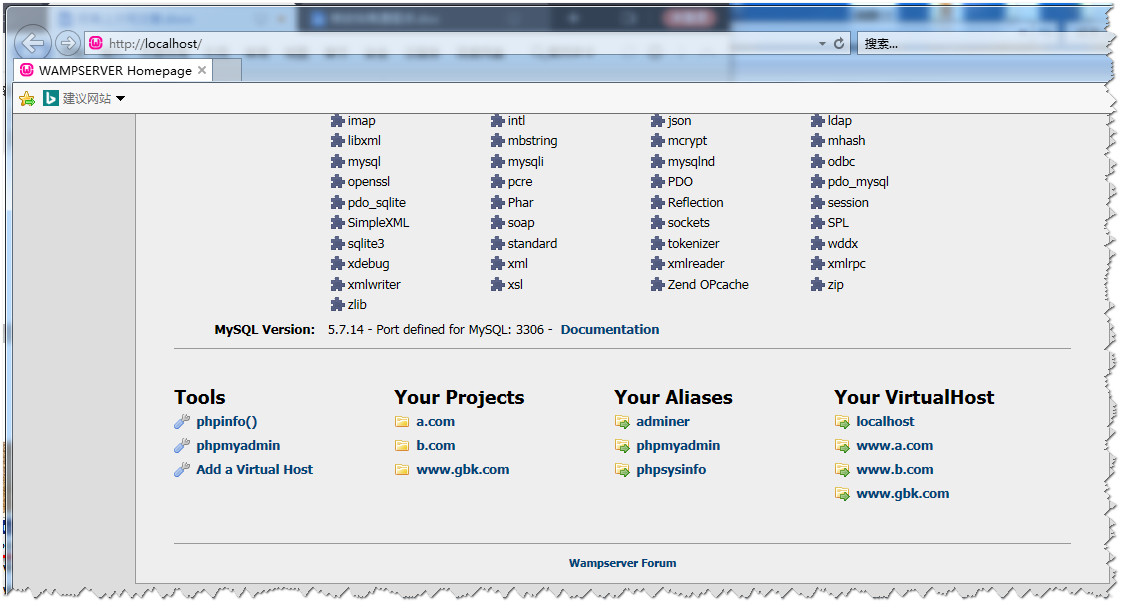The image size is (1126, 608).
Task: Open phpmyadmin under Tools
Action: pos(238,445)
